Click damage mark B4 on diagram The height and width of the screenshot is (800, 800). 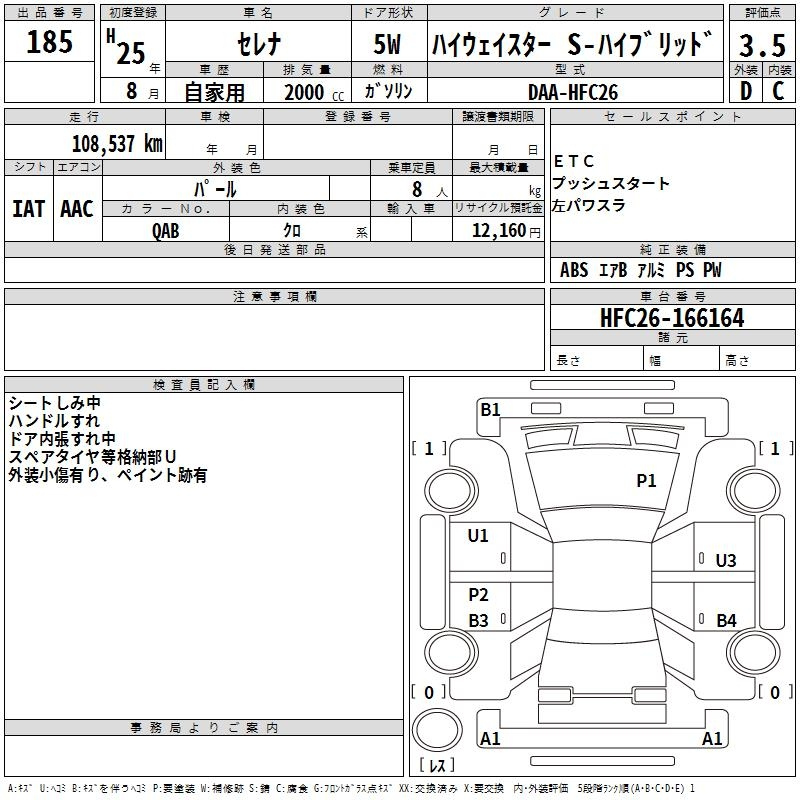pyautogui.click(x=726, y=620)
